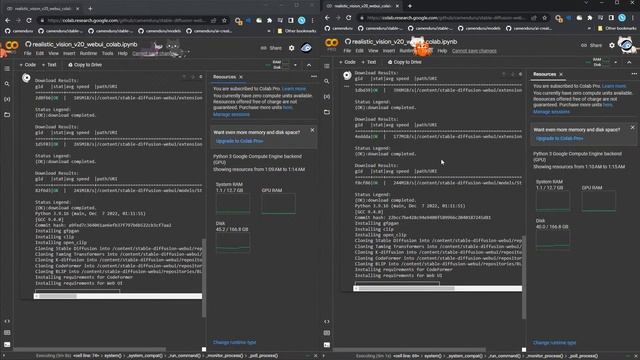Click Manage sessions link in left window
The image size is (640, 360).
point(231,115)
